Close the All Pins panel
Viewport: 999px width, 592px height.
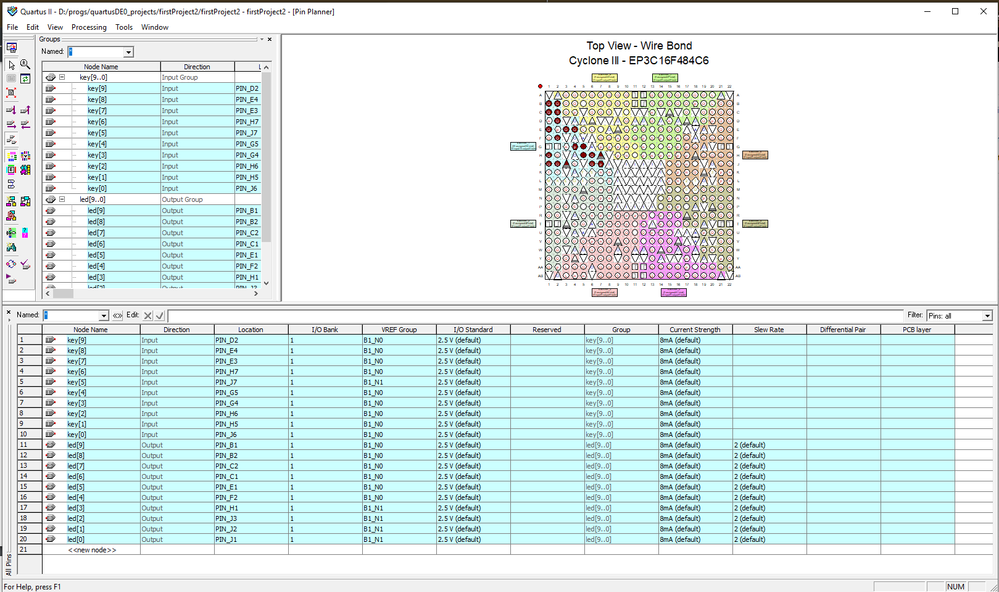coord(8,312)
